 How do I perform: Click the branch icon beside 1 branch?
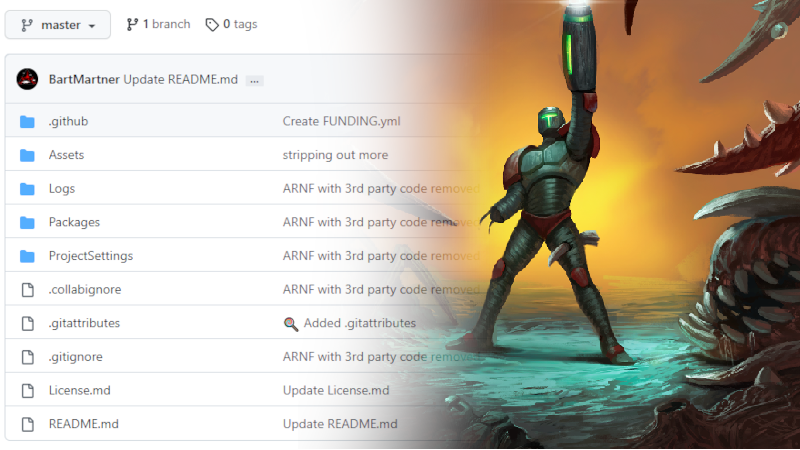(x=132, y=24)
